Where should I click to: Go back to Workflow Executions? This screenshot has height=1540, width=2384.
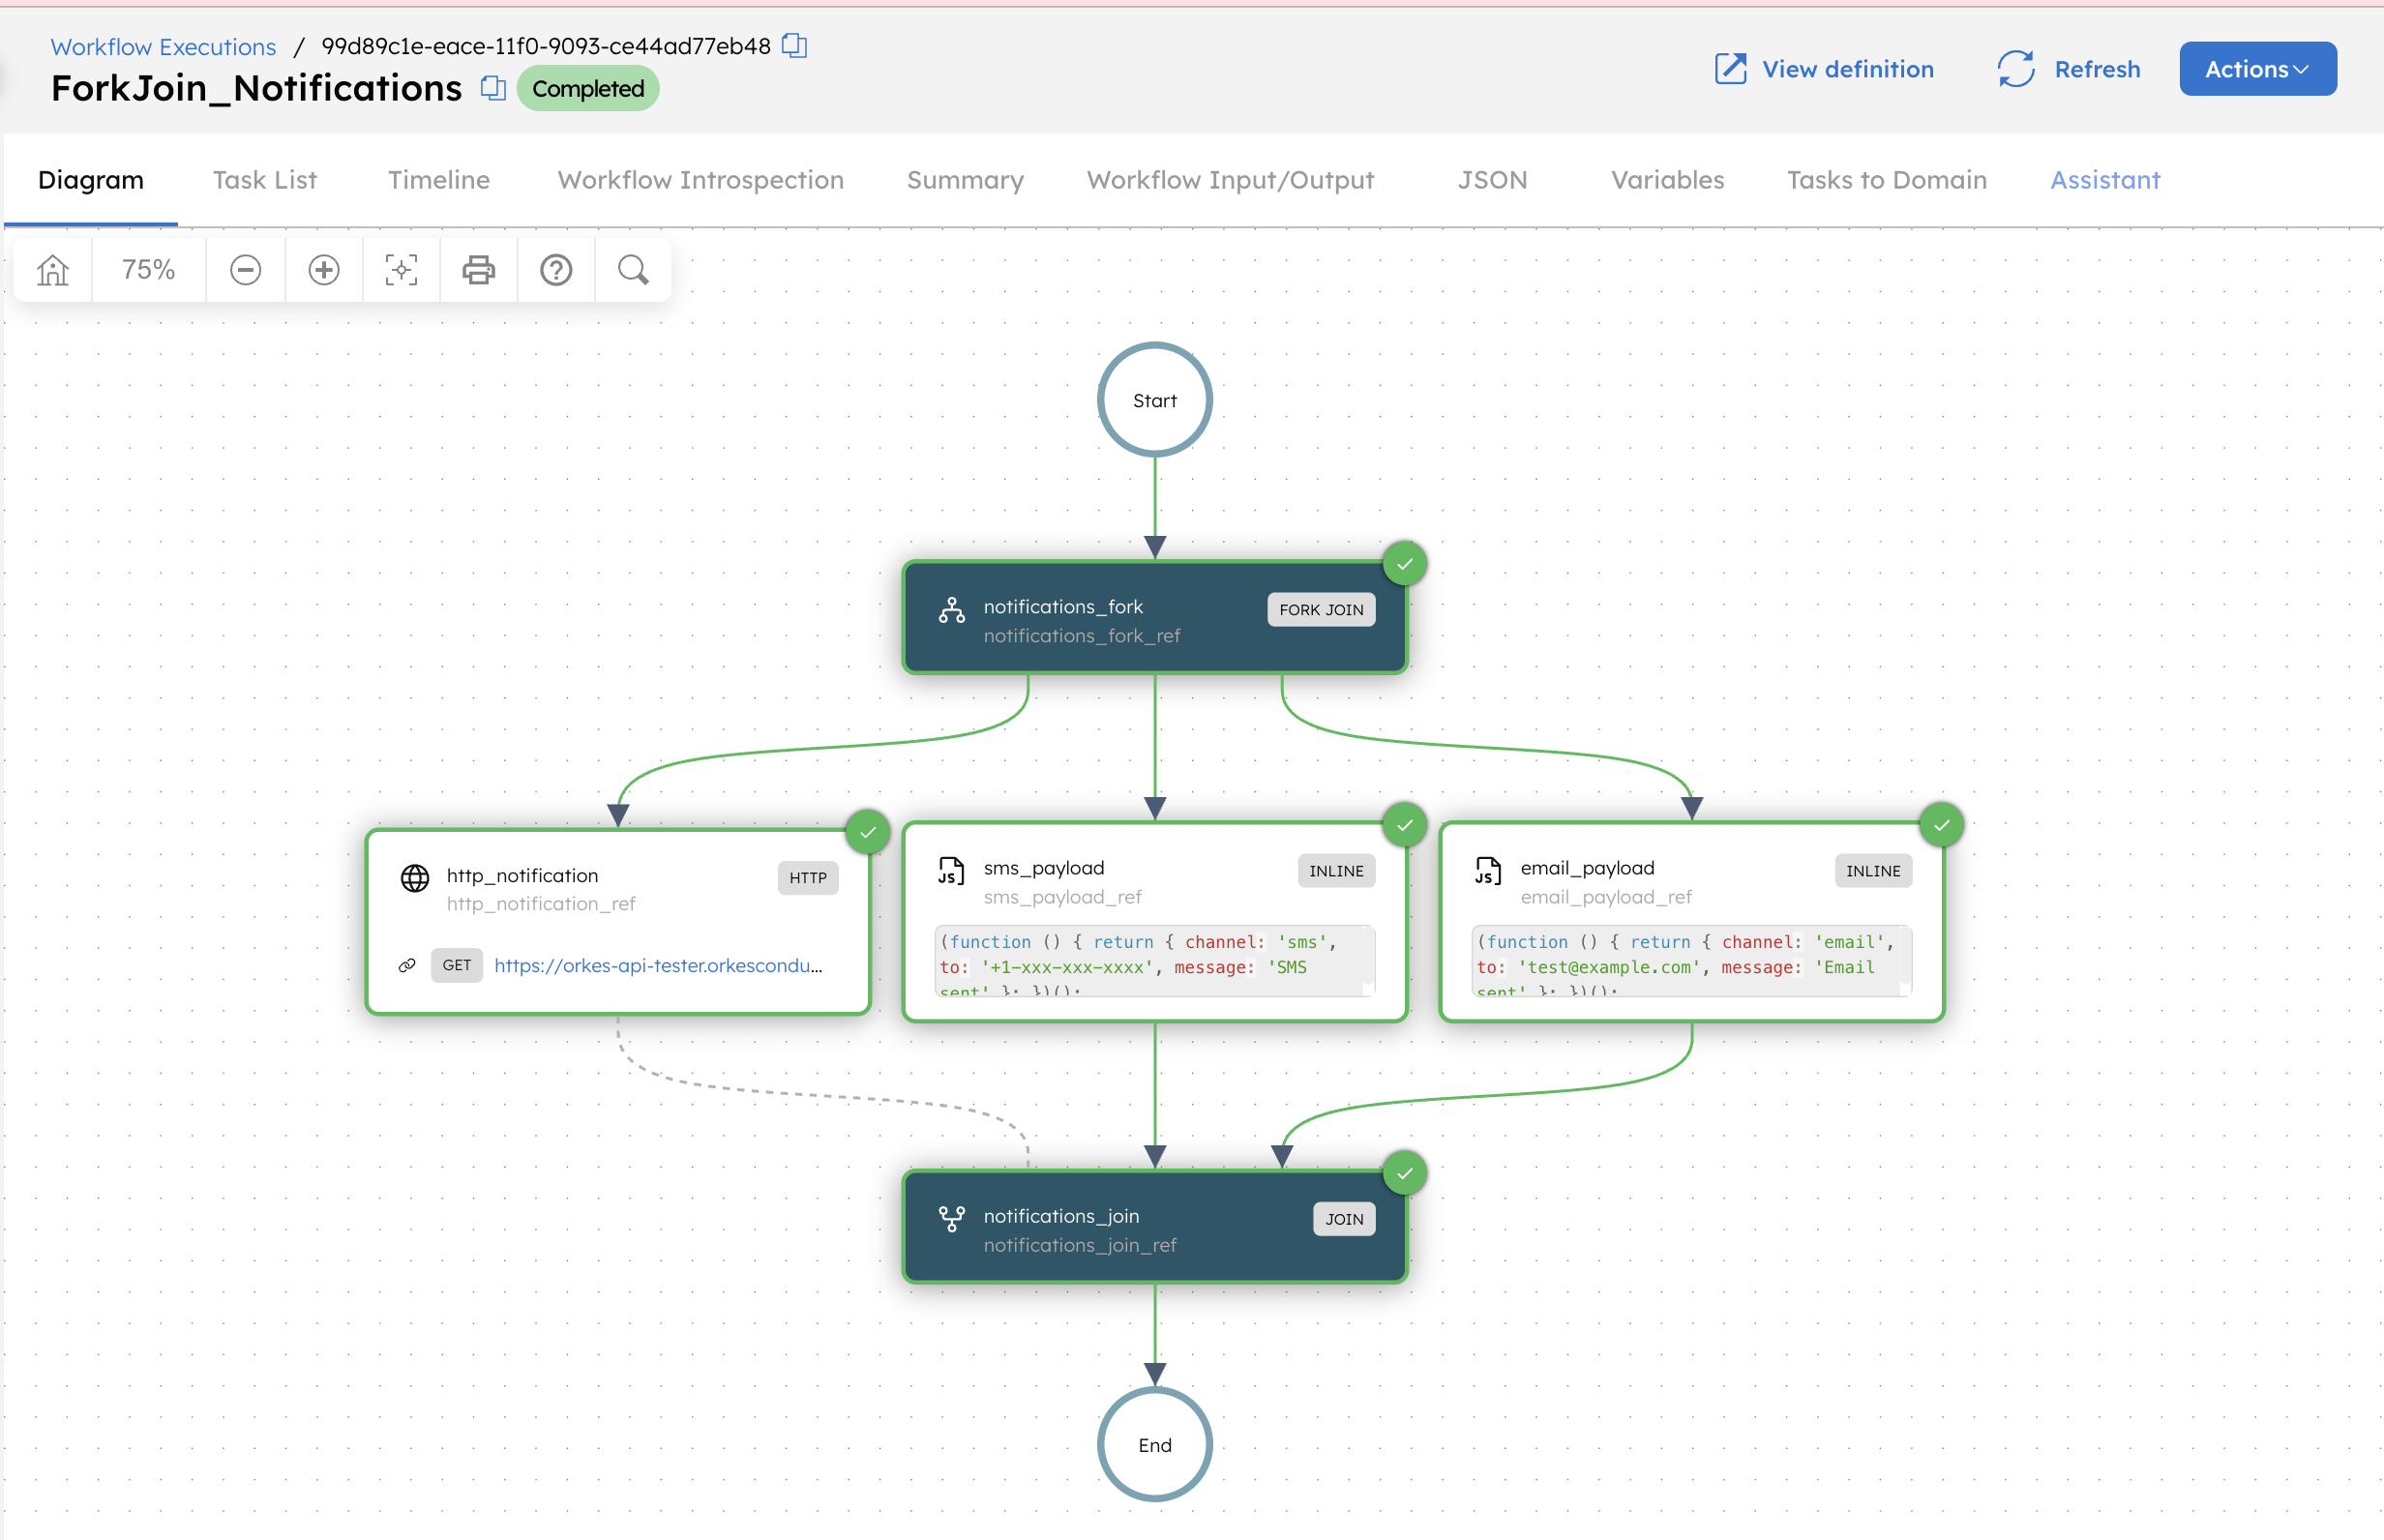pyautogui.click(x=163, y=46)
